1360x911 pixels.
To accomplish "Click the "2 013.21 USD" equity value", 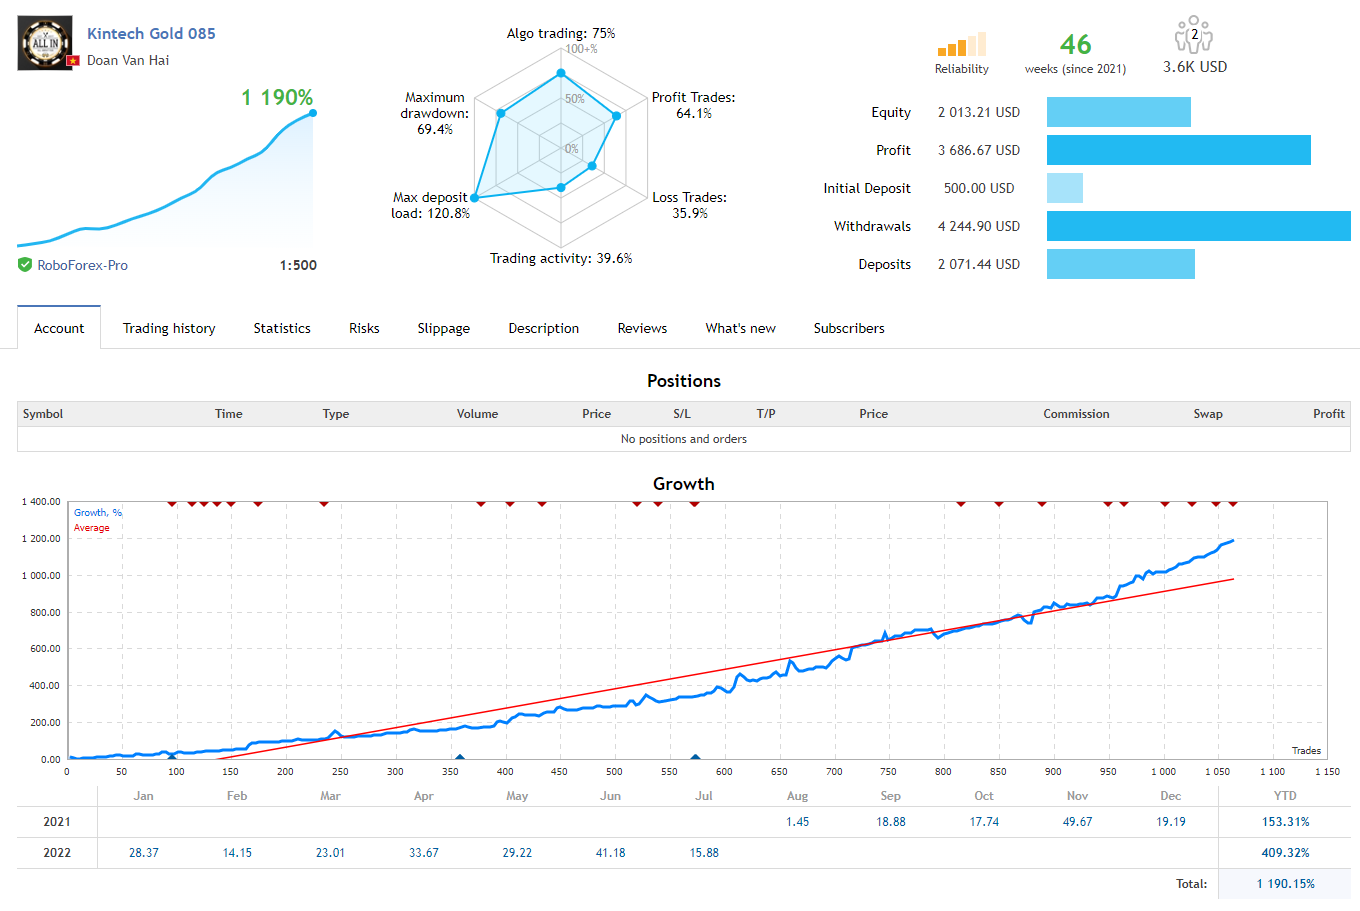I will 979,112.
